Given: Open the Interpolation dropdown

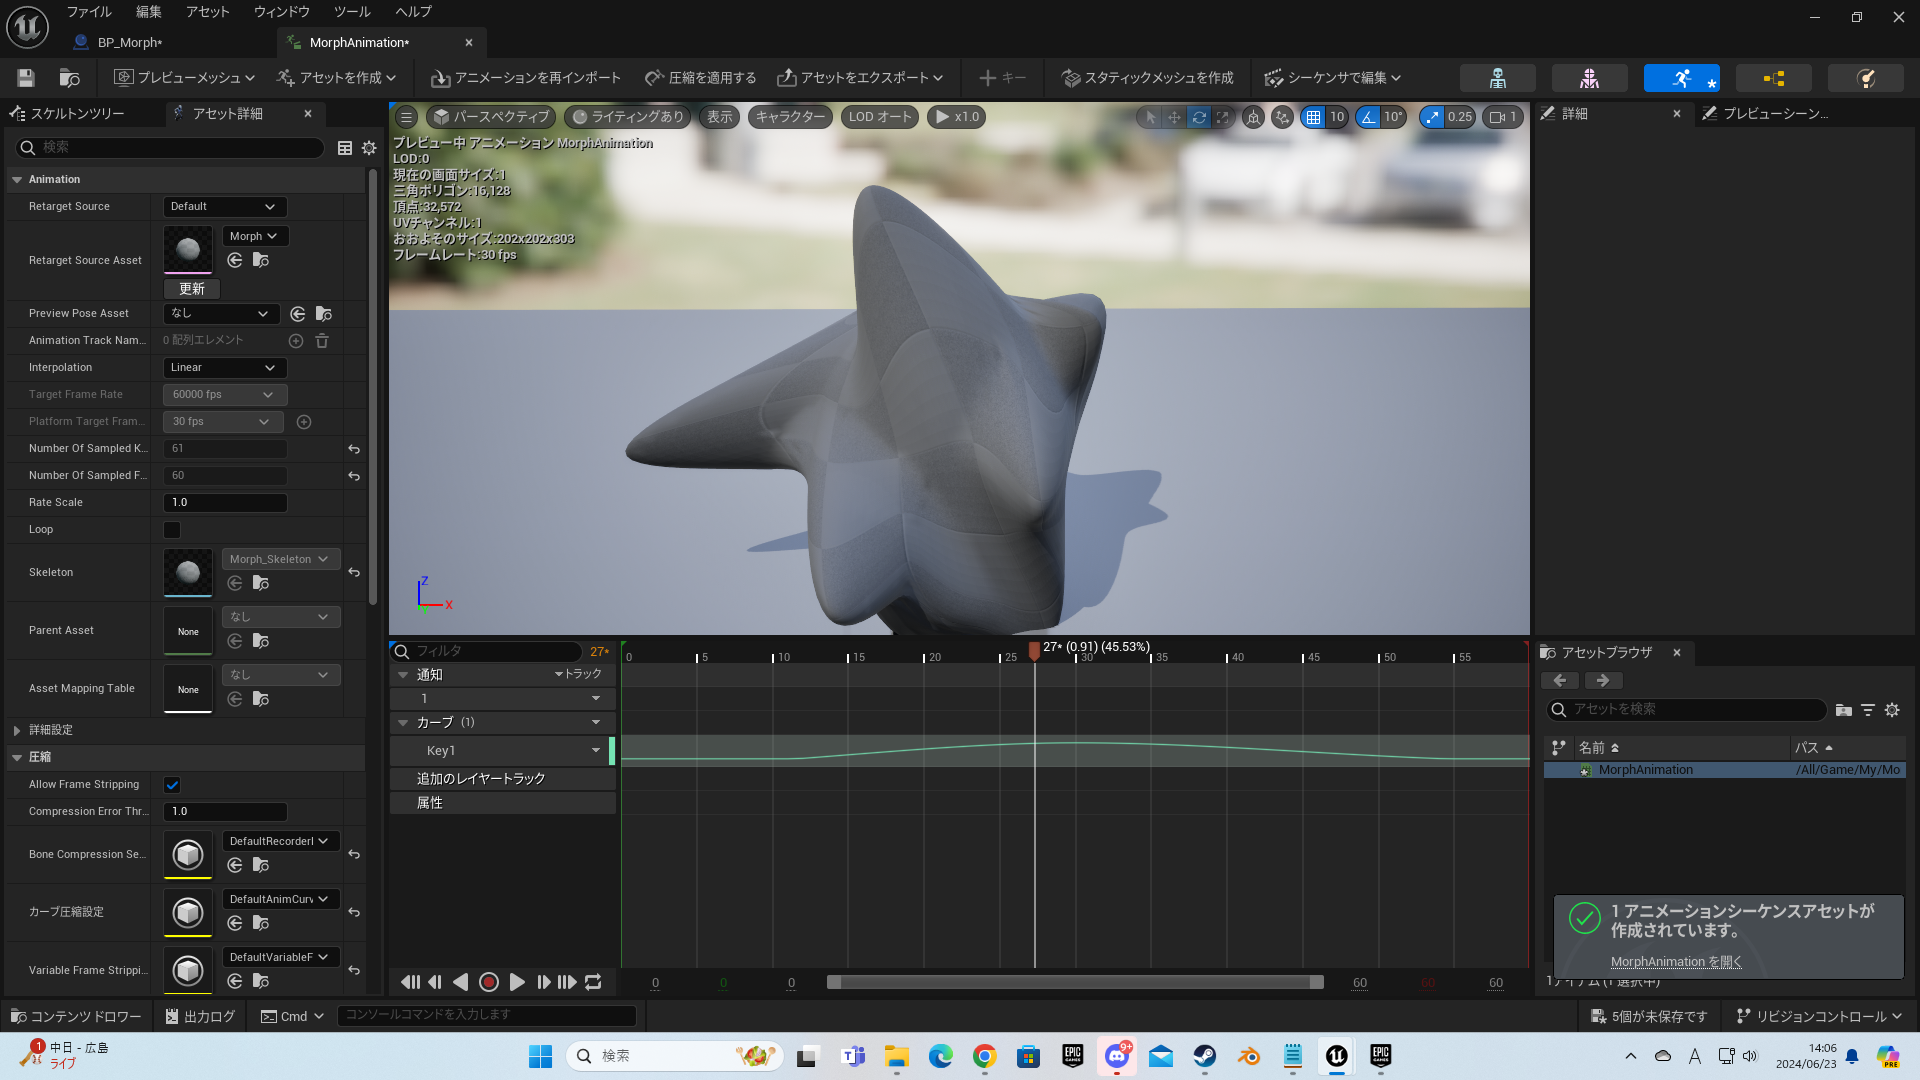Looking at the screenshot, I should [x=223, y=367].
